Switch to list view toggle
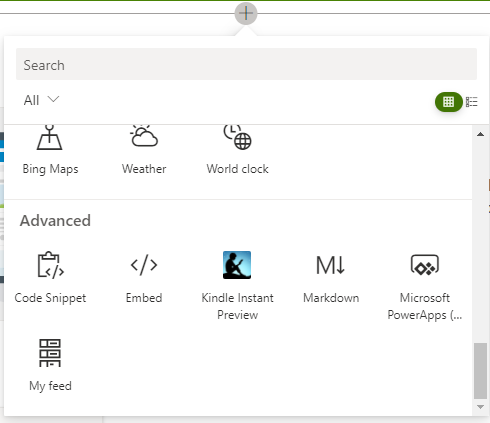The image size is (490, 423). point(472,102)
